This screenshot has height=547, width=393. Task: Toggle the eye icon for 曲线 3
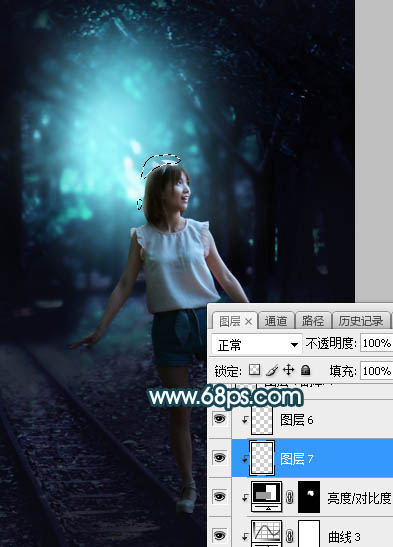[x=219, y=535]
